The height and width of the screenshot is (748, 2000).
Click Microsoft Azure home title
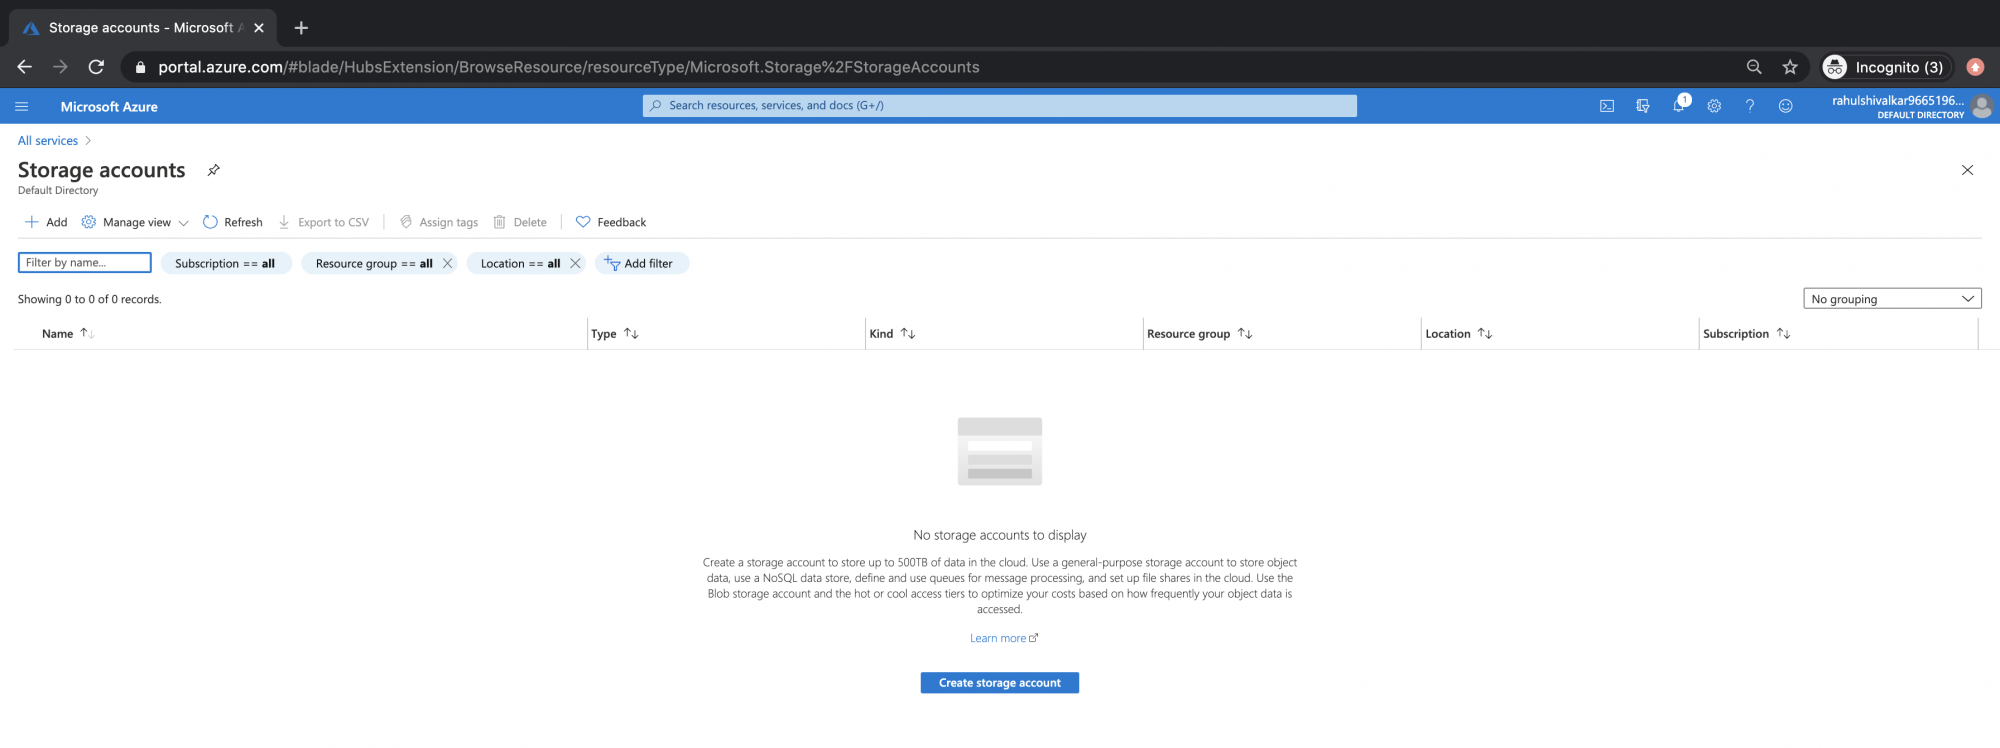pos(109,106)
